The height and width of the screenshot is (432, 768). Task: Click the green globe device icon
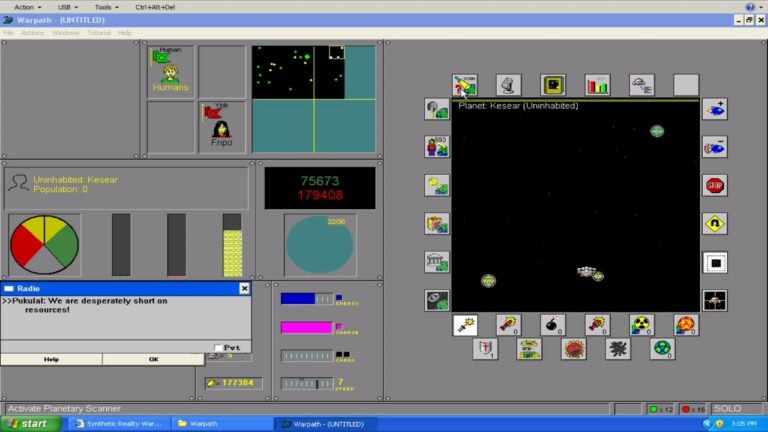tap(662, 349)
